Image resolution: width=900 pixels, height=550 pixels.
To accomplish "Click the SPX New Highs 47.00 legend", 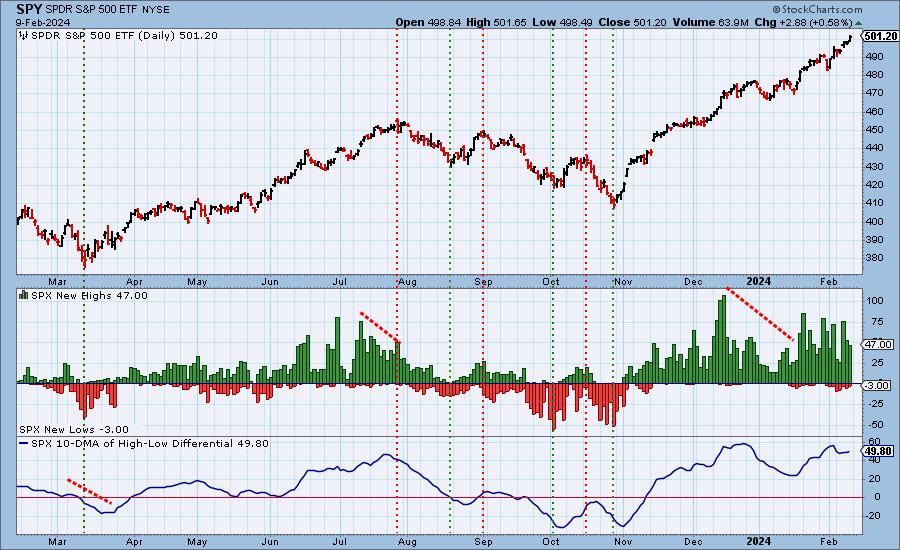I will 89,295.
